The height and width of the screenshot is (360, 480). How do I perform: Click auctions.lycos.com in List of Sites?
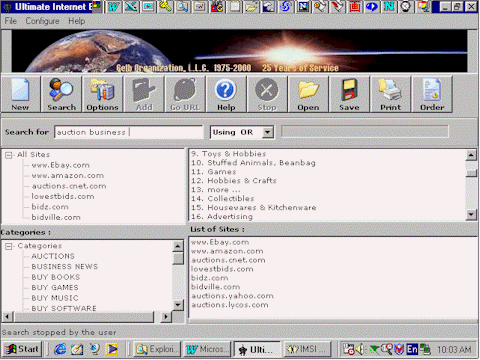click(230, 305)
